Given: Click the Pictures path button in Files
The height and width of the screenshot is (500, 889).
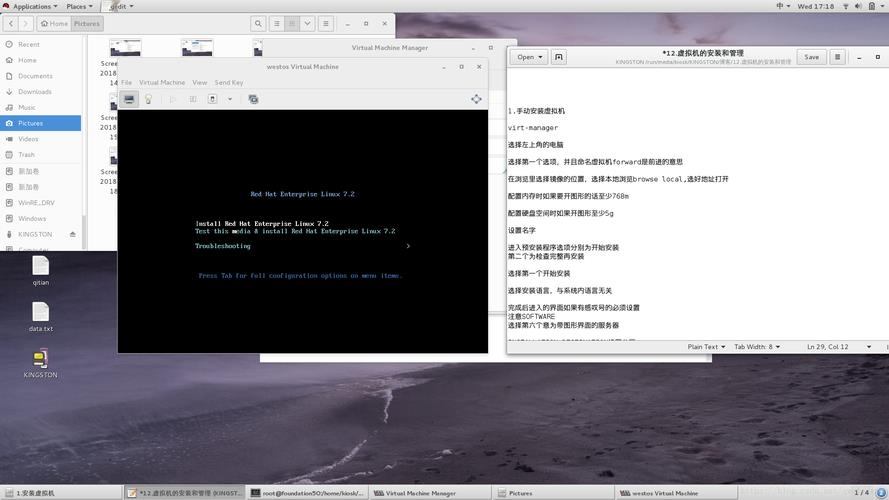Looking at the screenshot, I should point(87,23).
